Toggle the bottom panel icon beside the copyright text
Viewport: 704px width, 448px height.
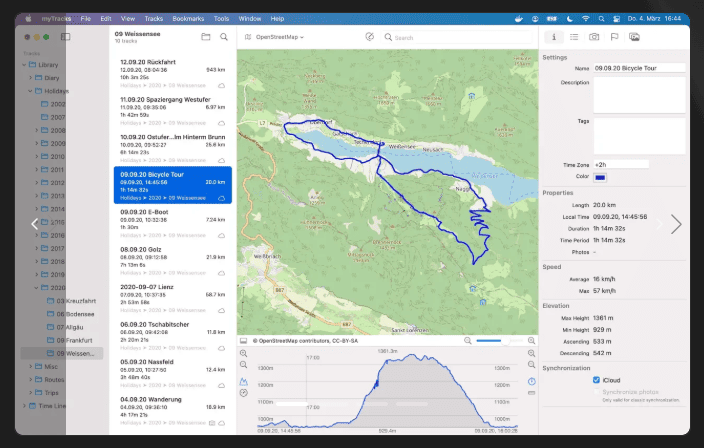pos(243,341)
